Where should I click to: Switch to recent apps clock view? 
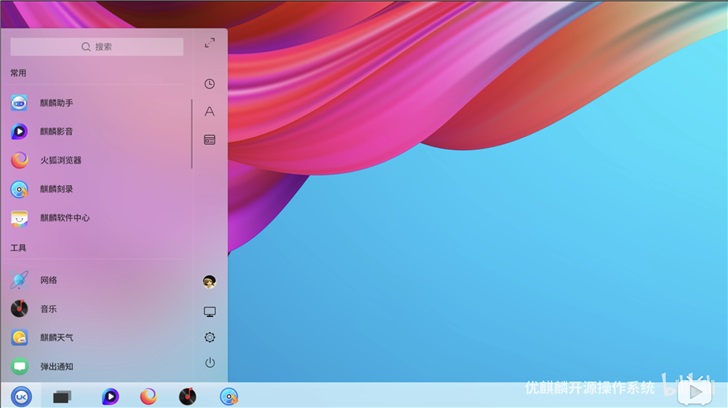[209, 84]
